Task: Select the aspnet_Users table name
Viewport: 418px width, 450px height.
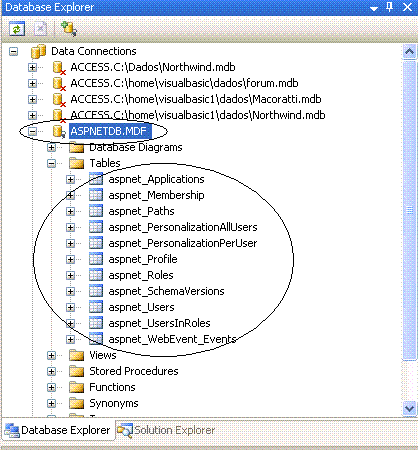Action: pyautogui.click(x=141, y=308)
